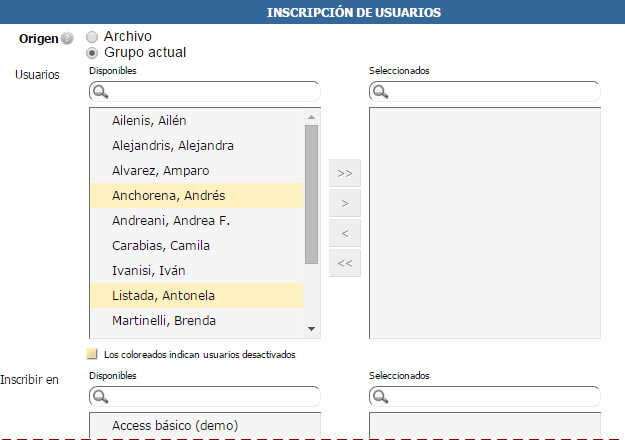Select the Archivo radio option
Viewport: 625px width, 440px height.
[93, 36]
